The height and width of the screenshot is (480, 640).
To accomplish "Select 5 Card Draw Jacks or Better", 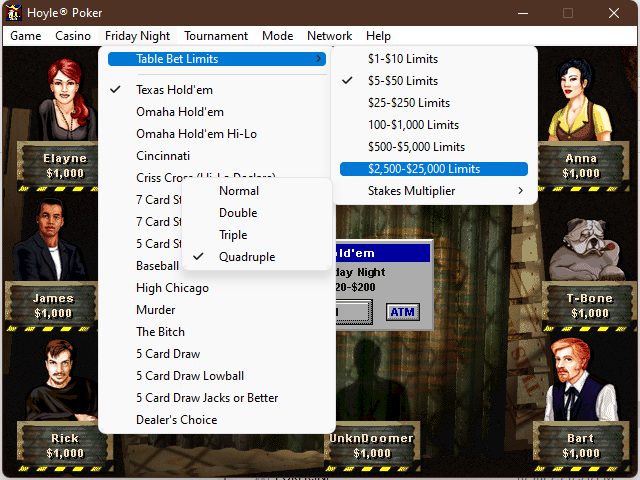I will pos(217,398).
